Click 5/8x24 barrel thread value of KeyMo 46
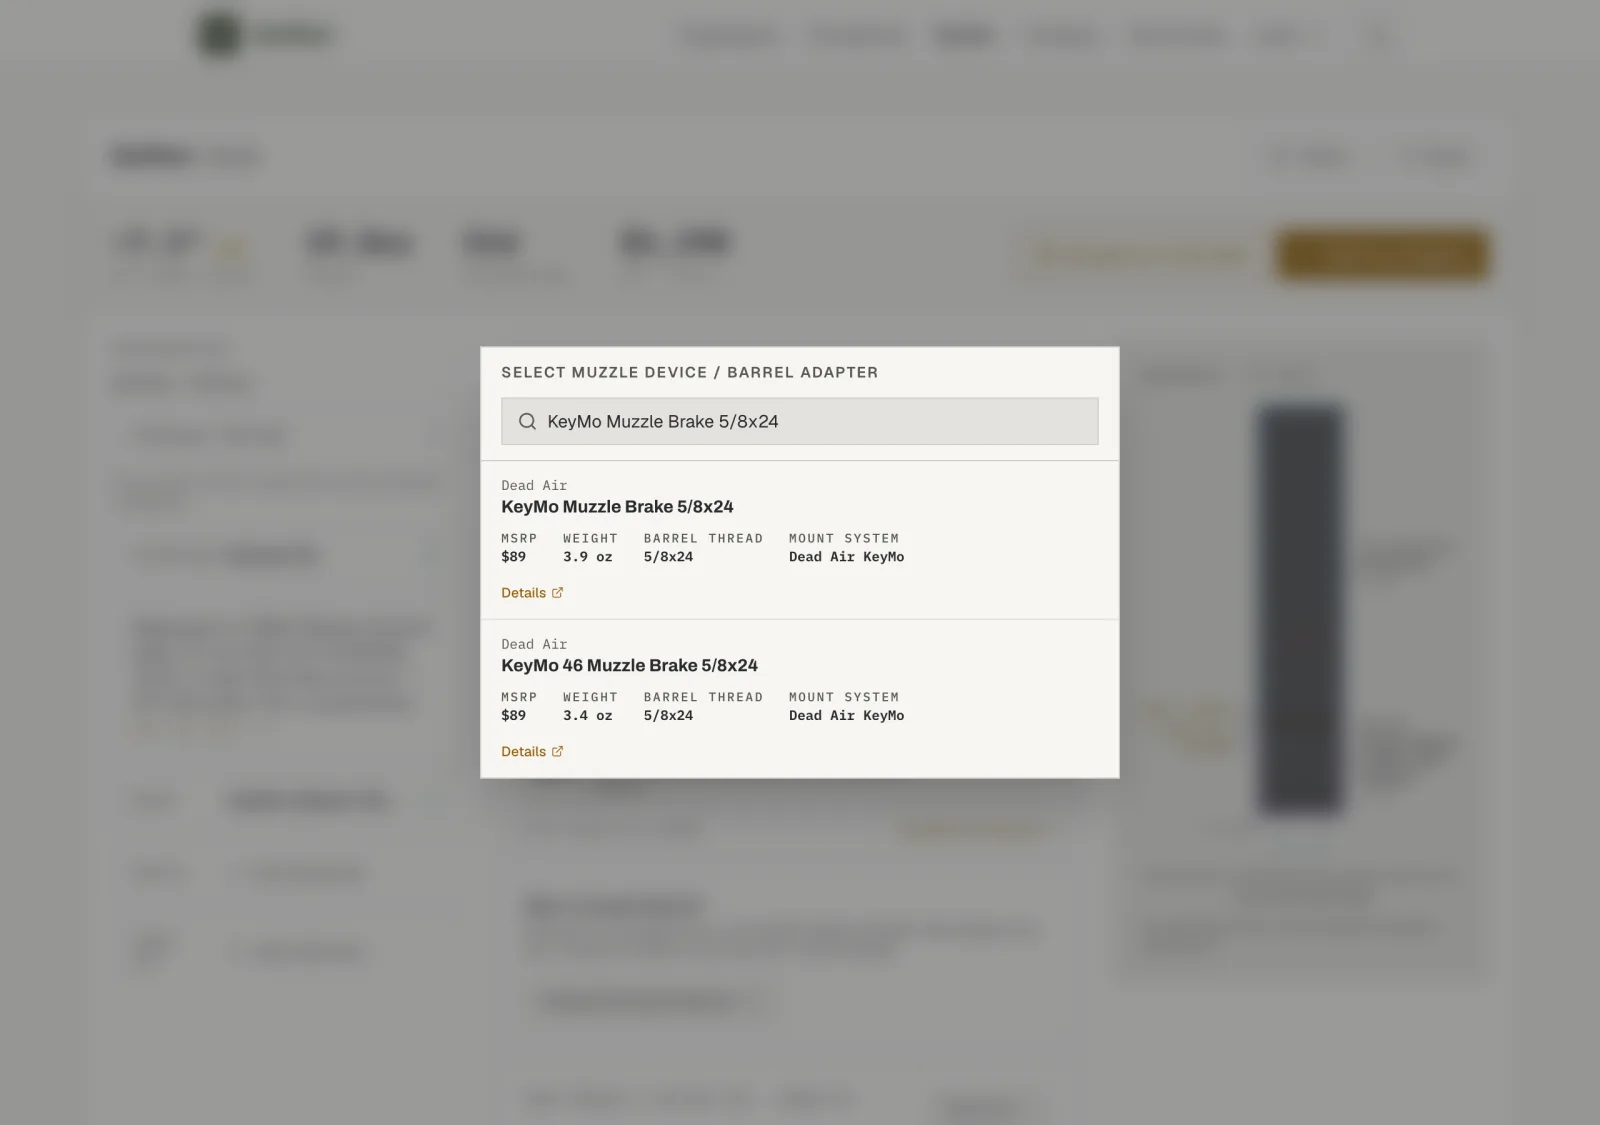The width and height of the screenshot is (1600, 1125). (668, 716)
